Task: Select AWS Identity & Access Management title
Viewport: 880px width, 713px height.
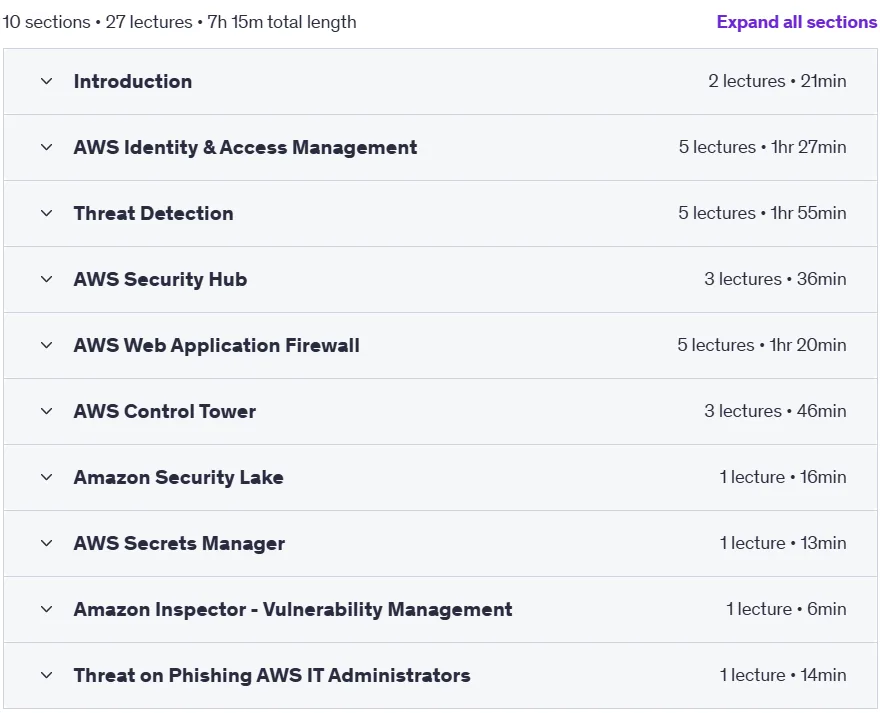Action: 245,147
